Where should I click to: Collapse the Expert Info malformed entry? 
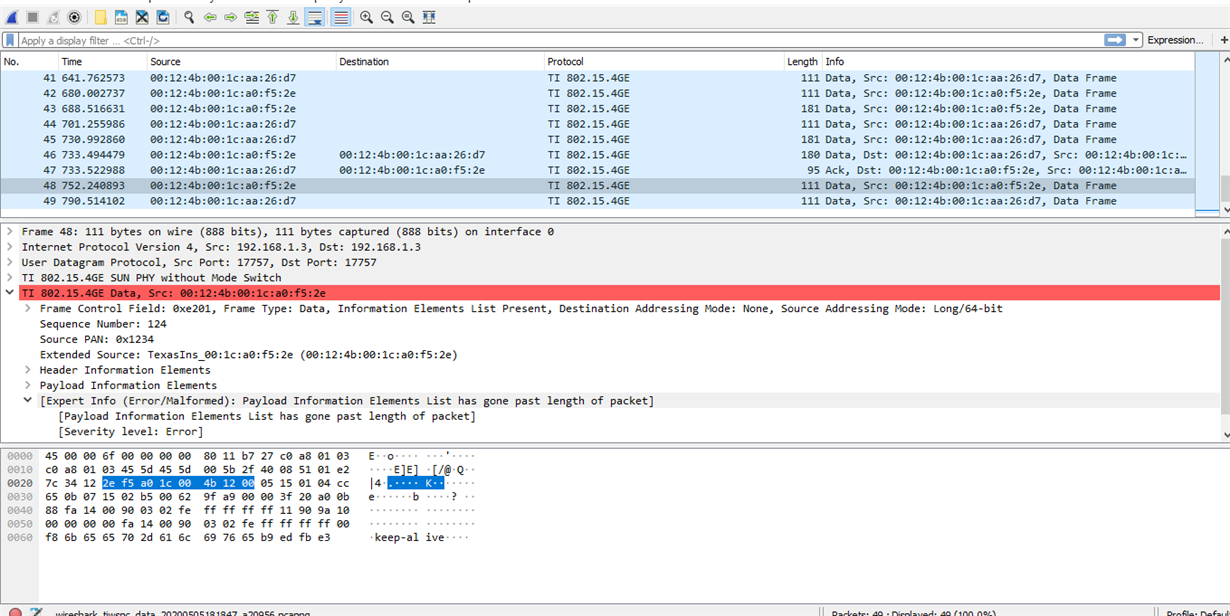point(28,401)
